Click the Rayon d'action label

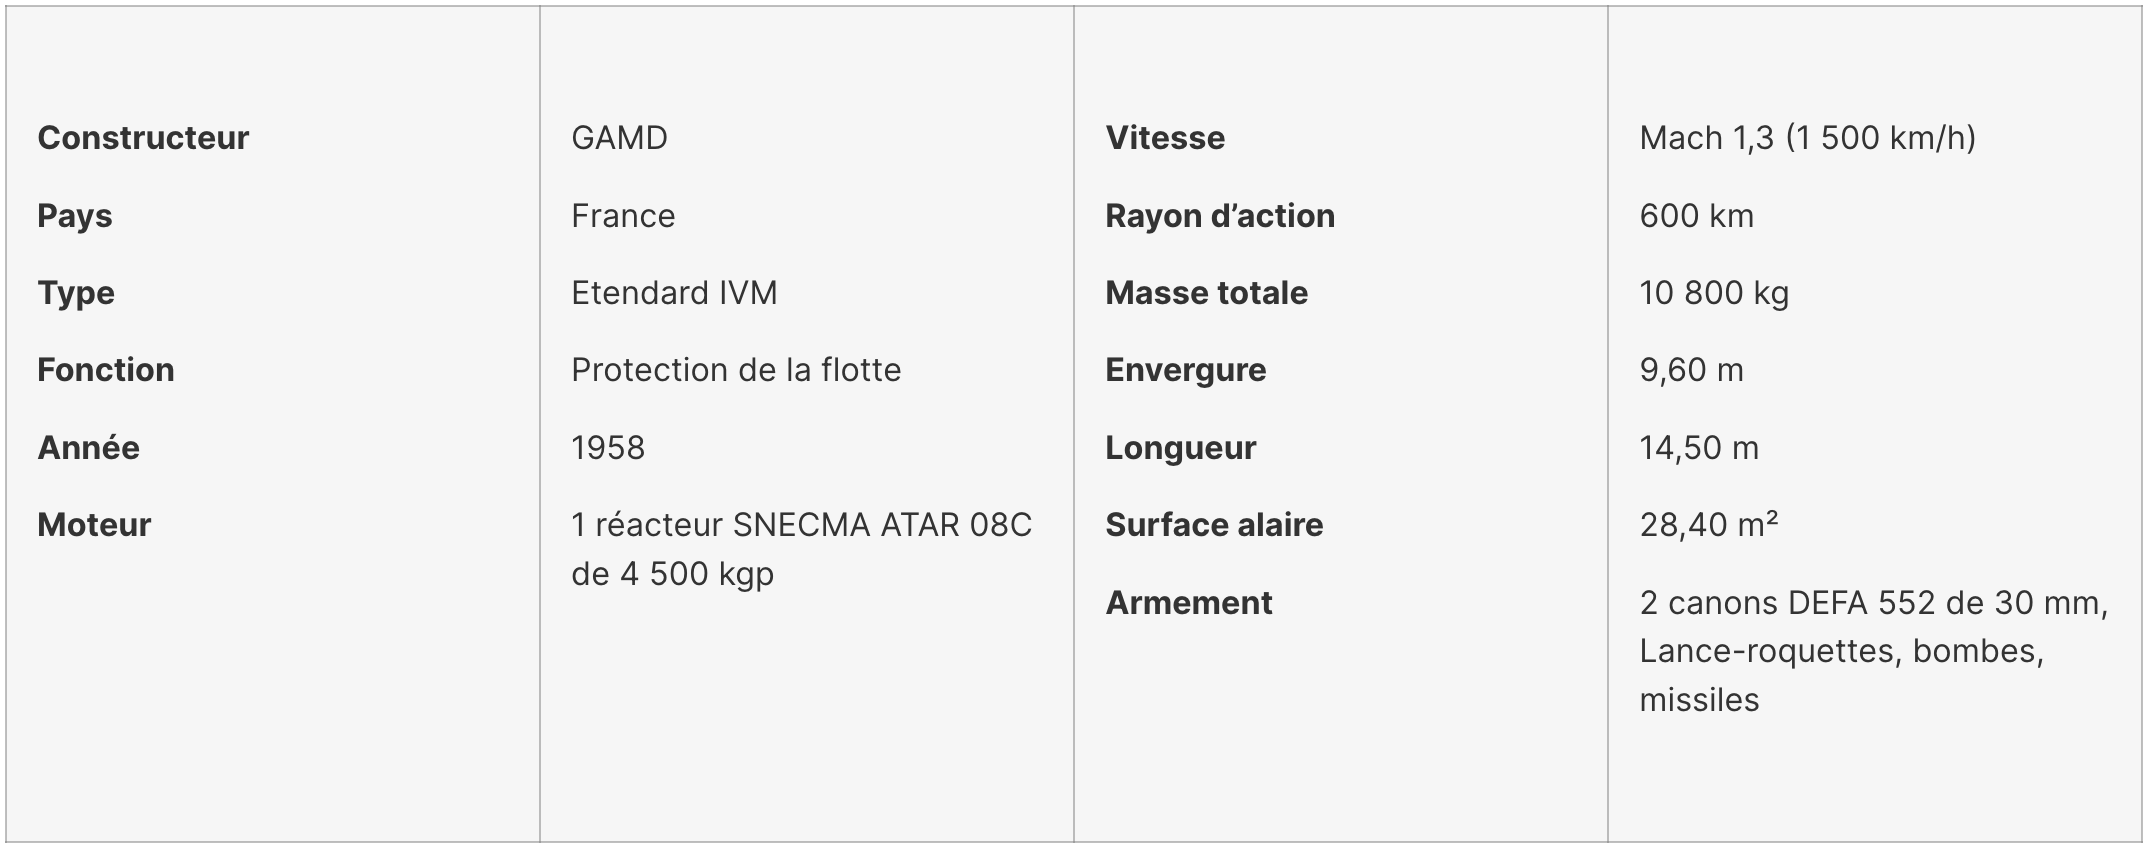click(x=1220, y=216)
